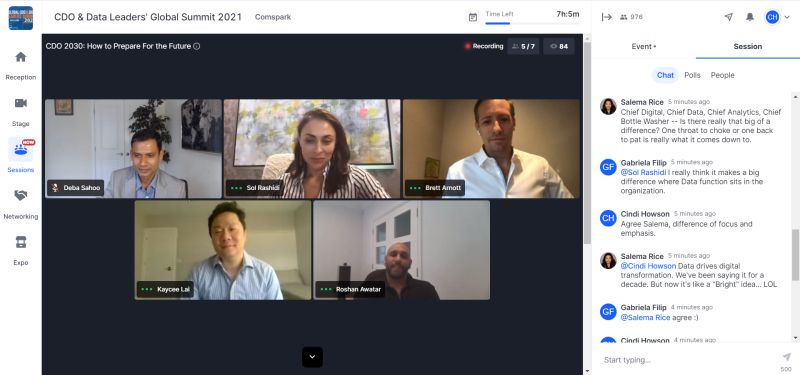Open the Sessions sidebar icon
This screenshot has width=800, height=375.
tap(20, 149)
